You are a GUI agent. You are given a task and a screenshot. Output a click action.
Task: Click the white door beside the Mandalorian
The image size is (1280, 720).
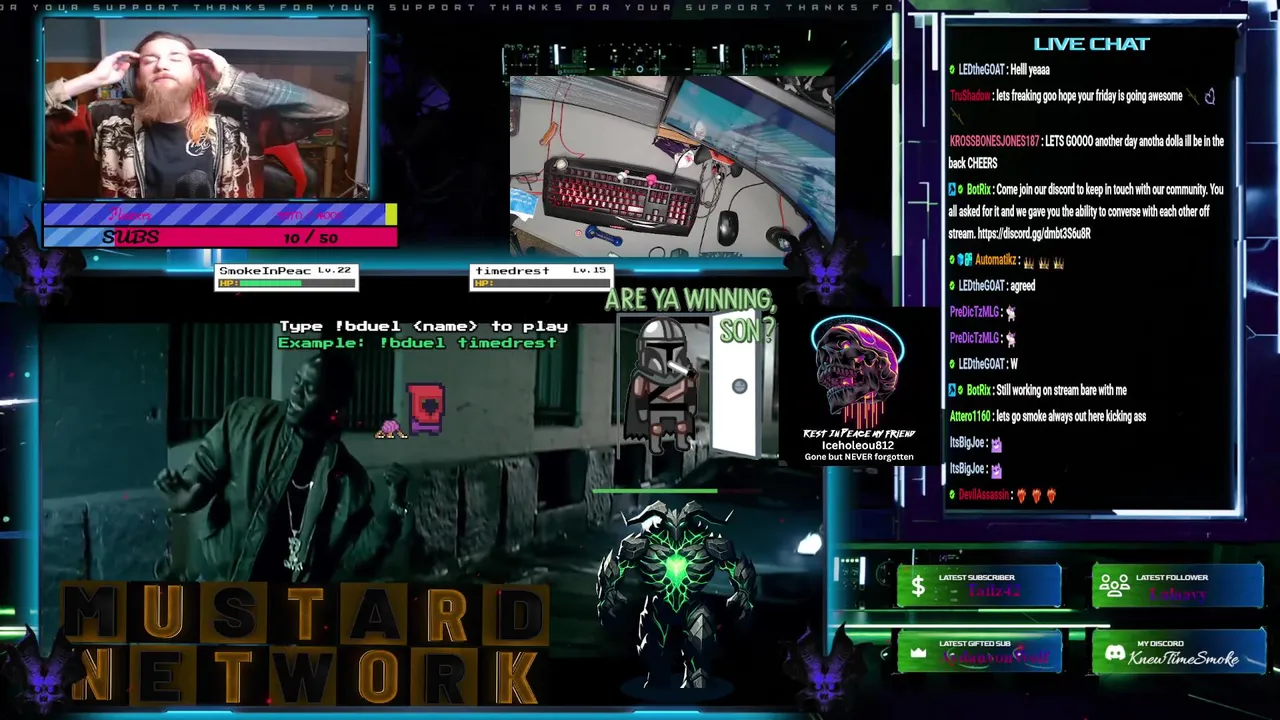737,384
